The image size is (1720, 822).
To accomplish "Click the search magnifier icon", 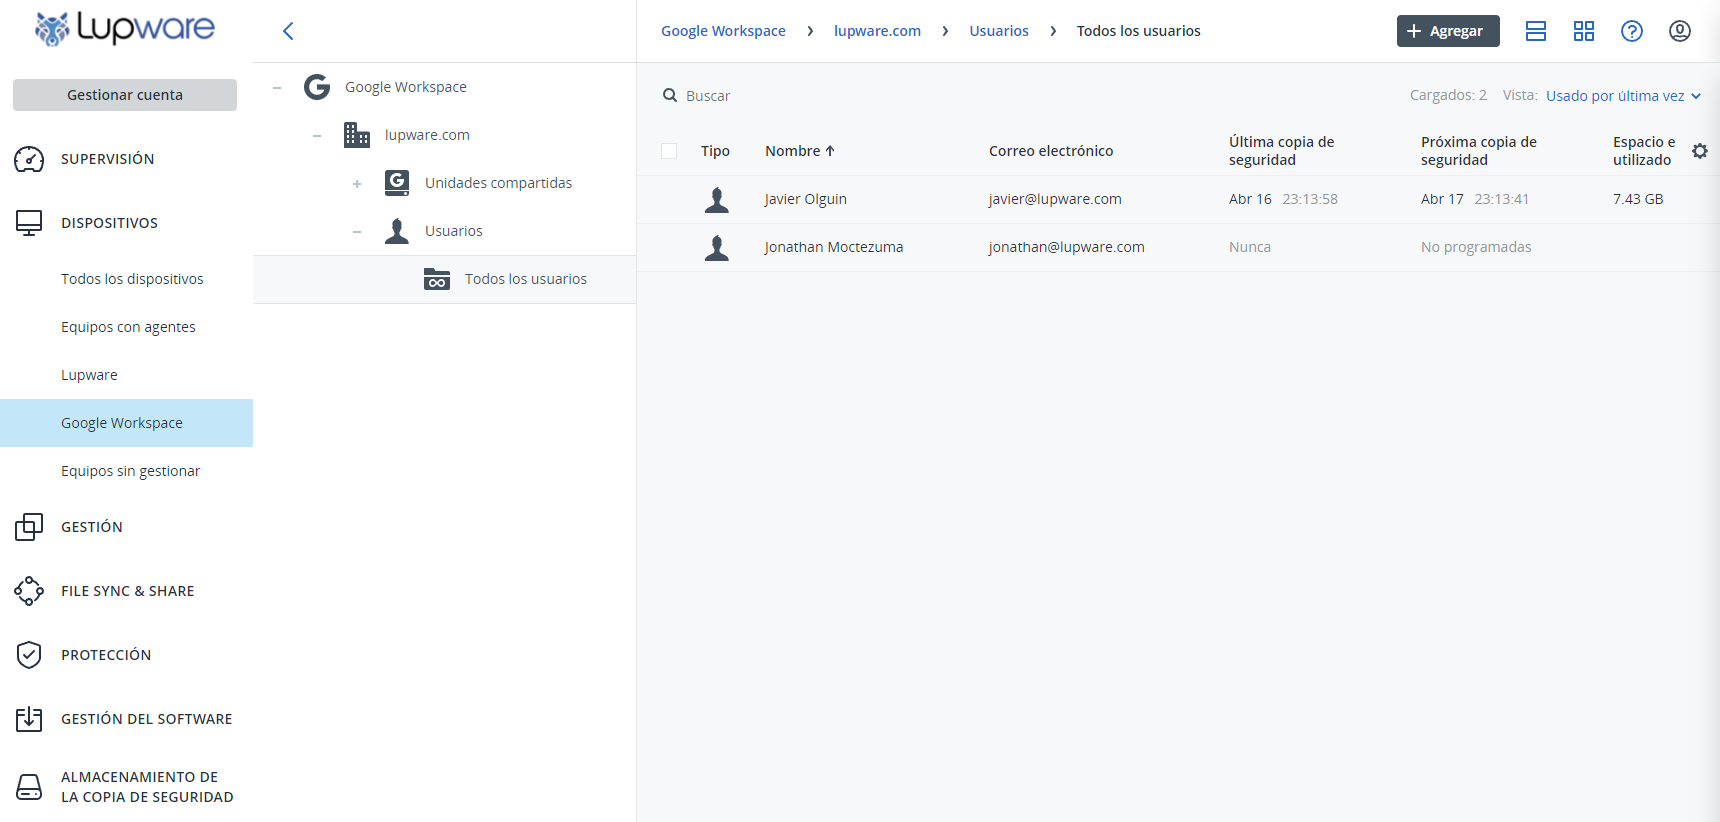I will pyautogui.click(x=670, y=95).
